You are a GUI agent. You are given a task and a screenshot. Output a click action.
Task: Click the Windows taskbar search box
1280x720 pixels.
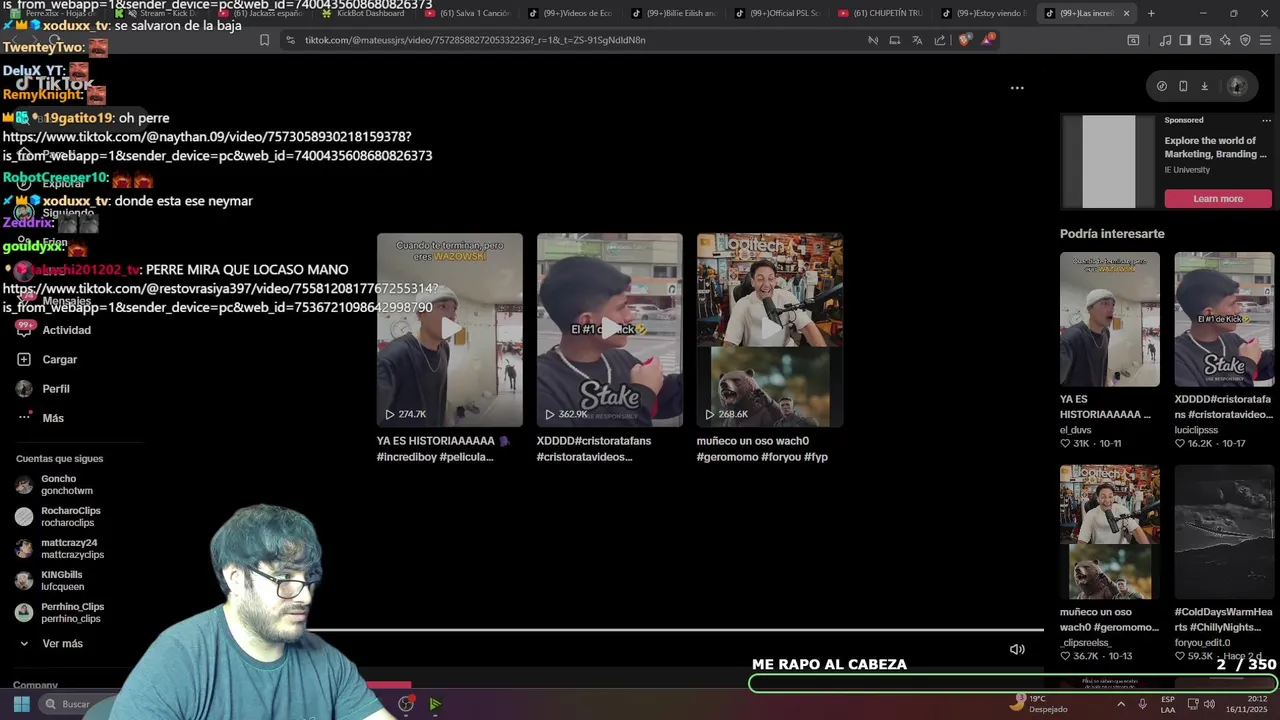pyautogui.click(x=80, y=704)
